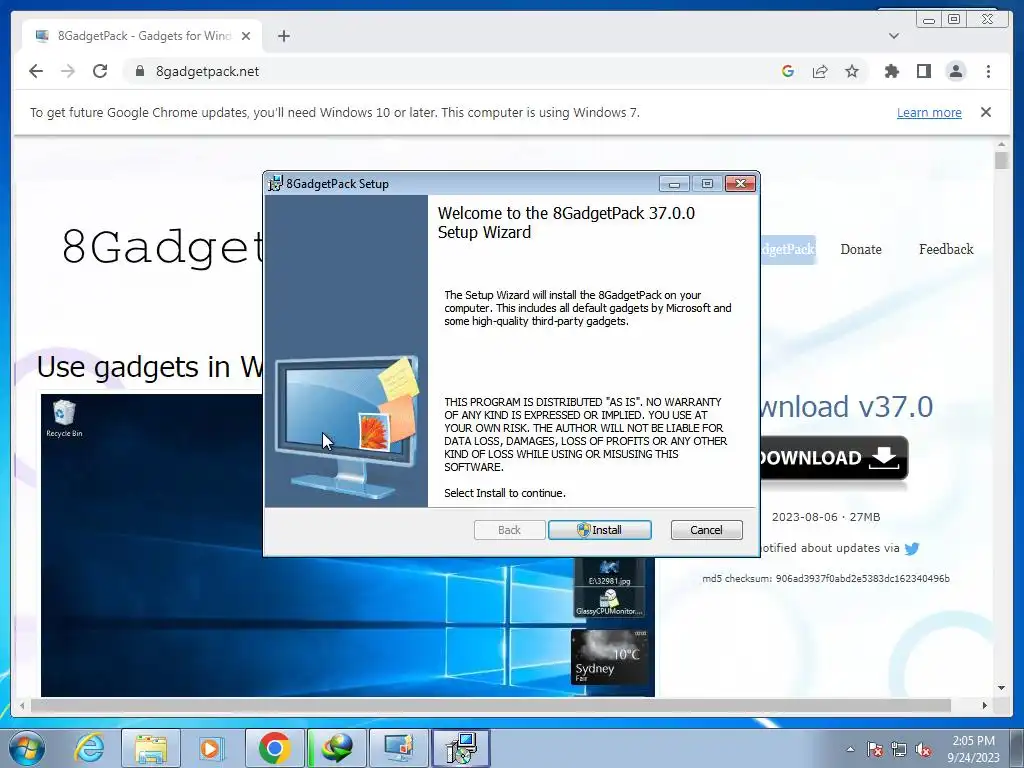The image size is (1024, 768).
Task: Select the 8GadgetPack browser tab
Action: click(142, 36)
